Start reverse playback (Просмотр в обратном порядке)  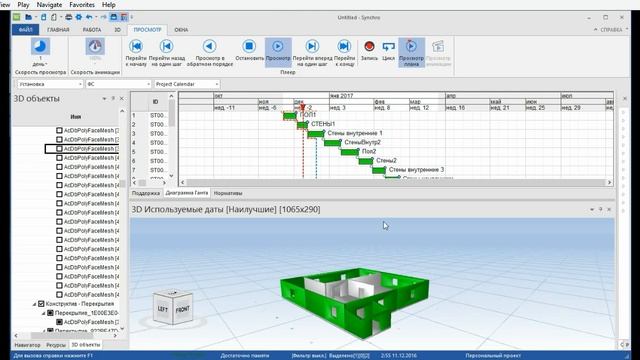coord(209,46)
